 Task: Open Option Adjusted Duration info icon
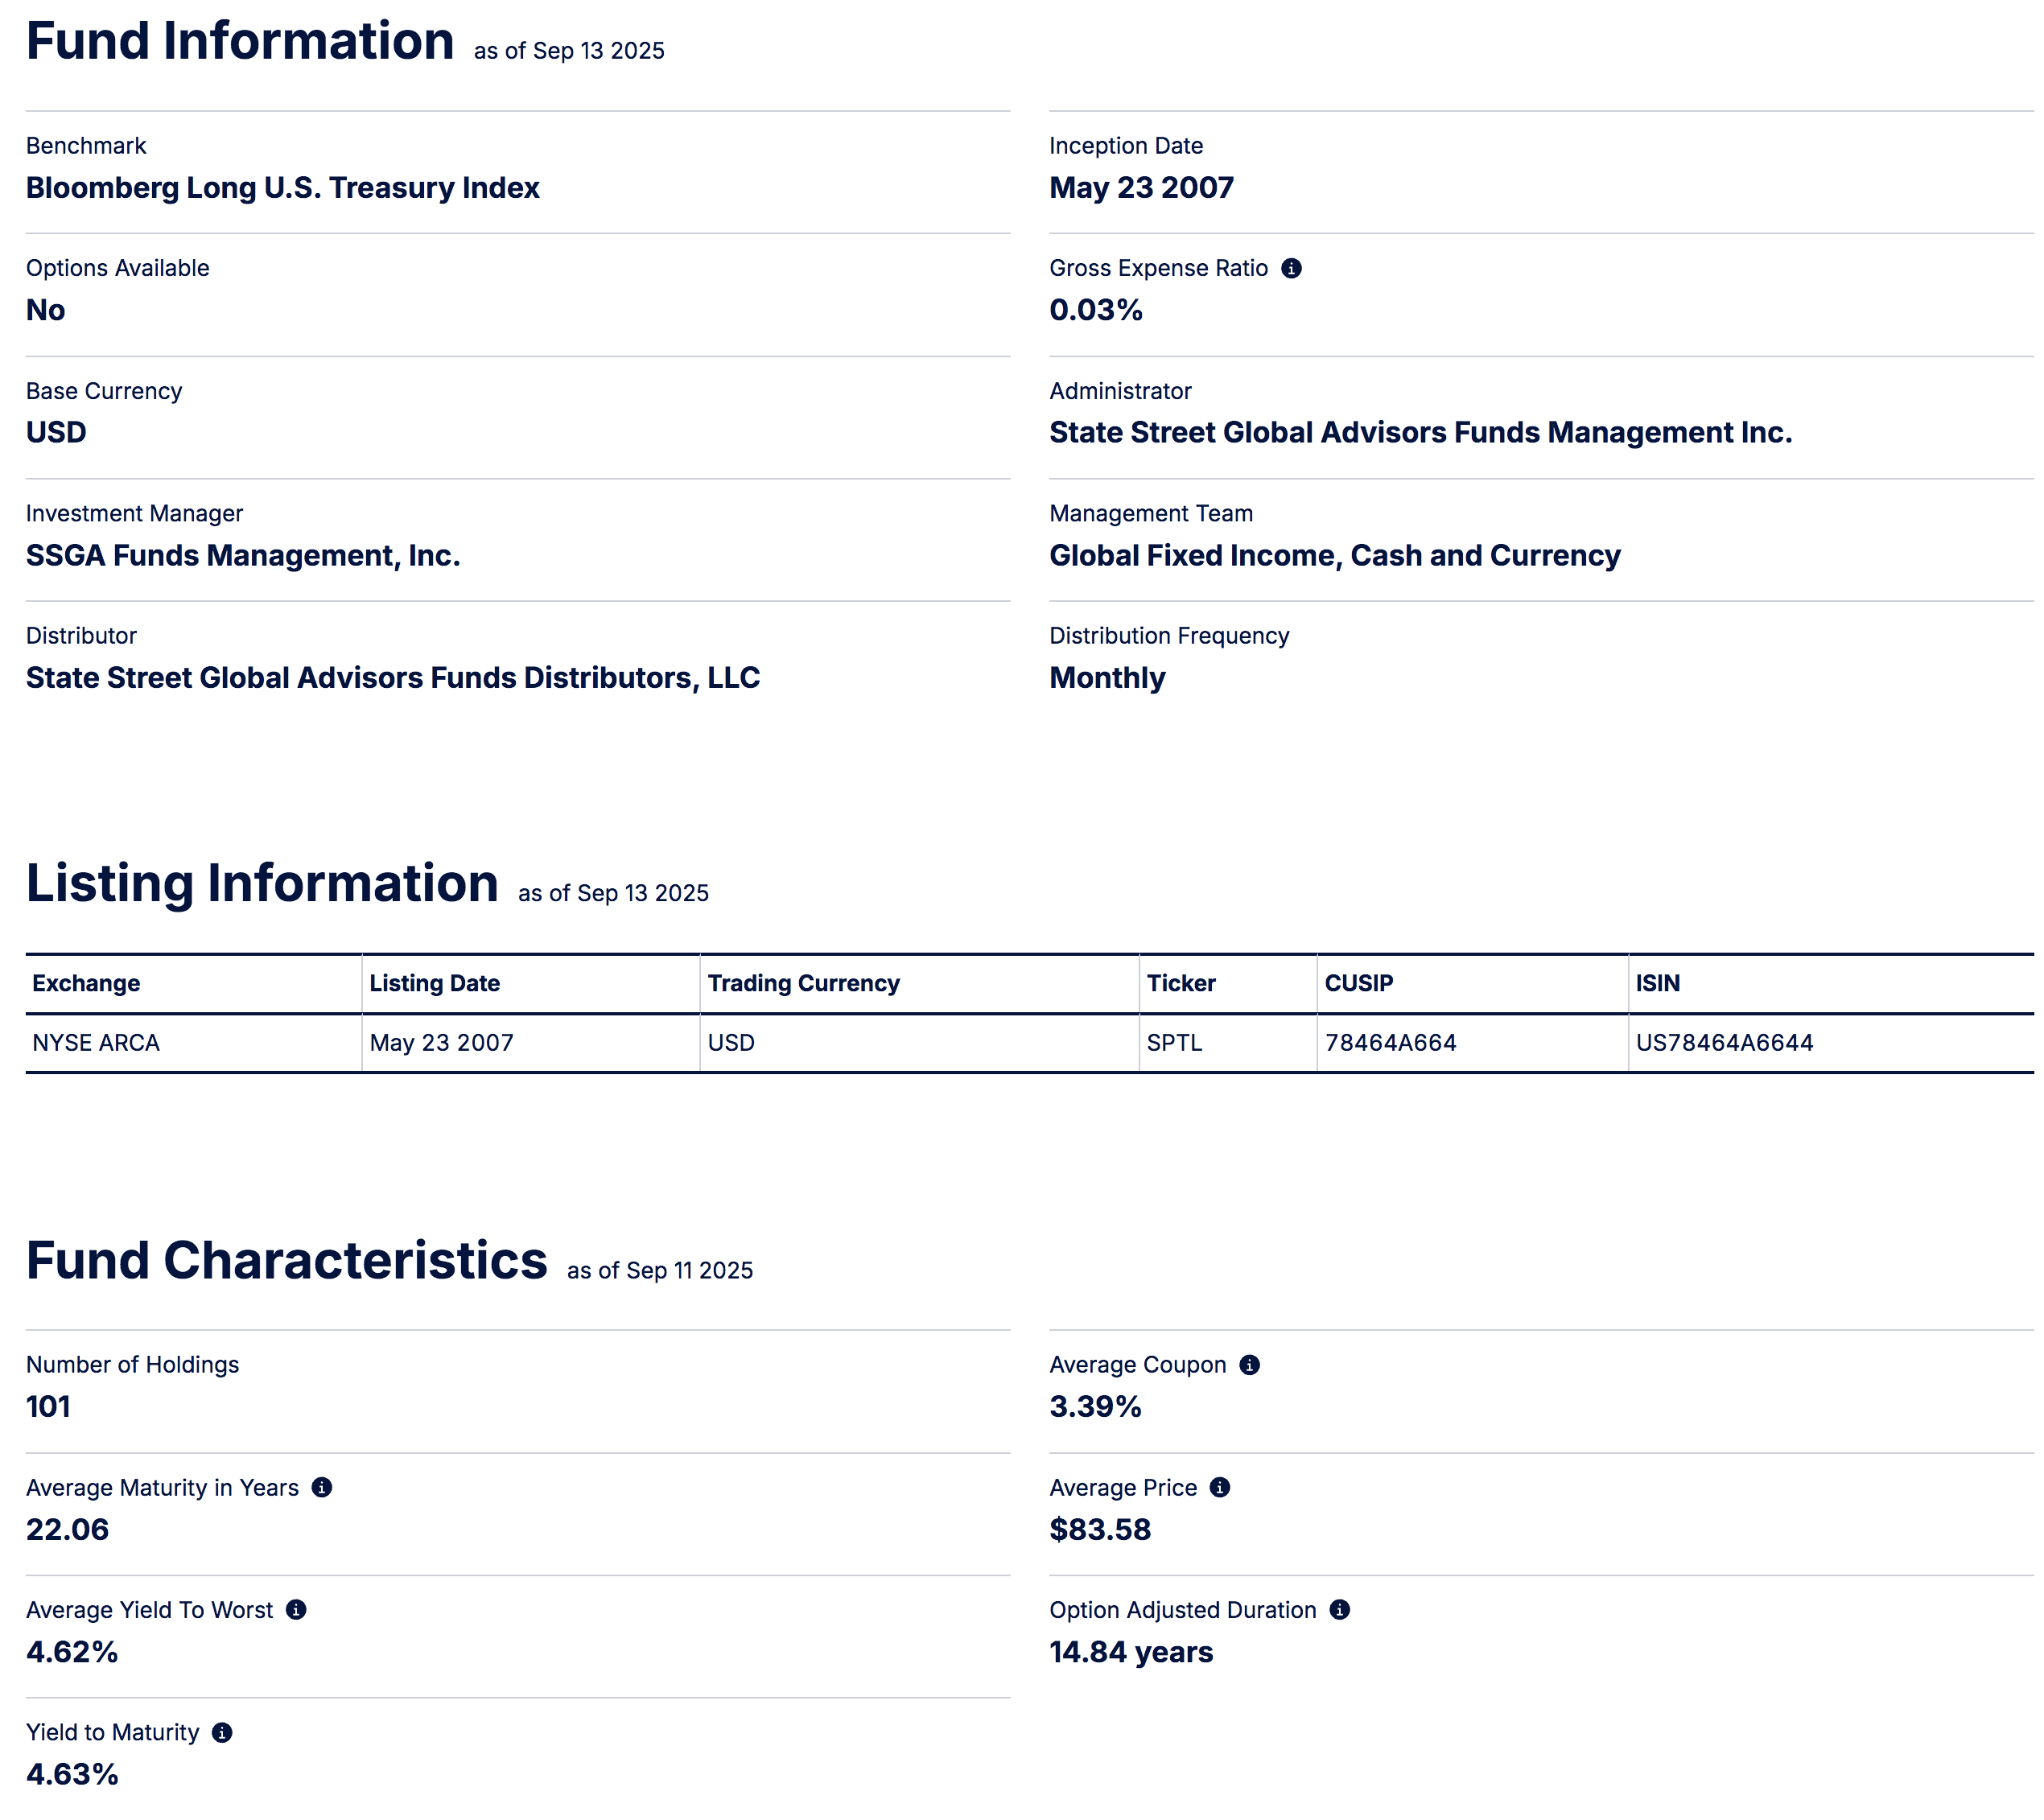pyautogui.click(x=1339, y=1609)
